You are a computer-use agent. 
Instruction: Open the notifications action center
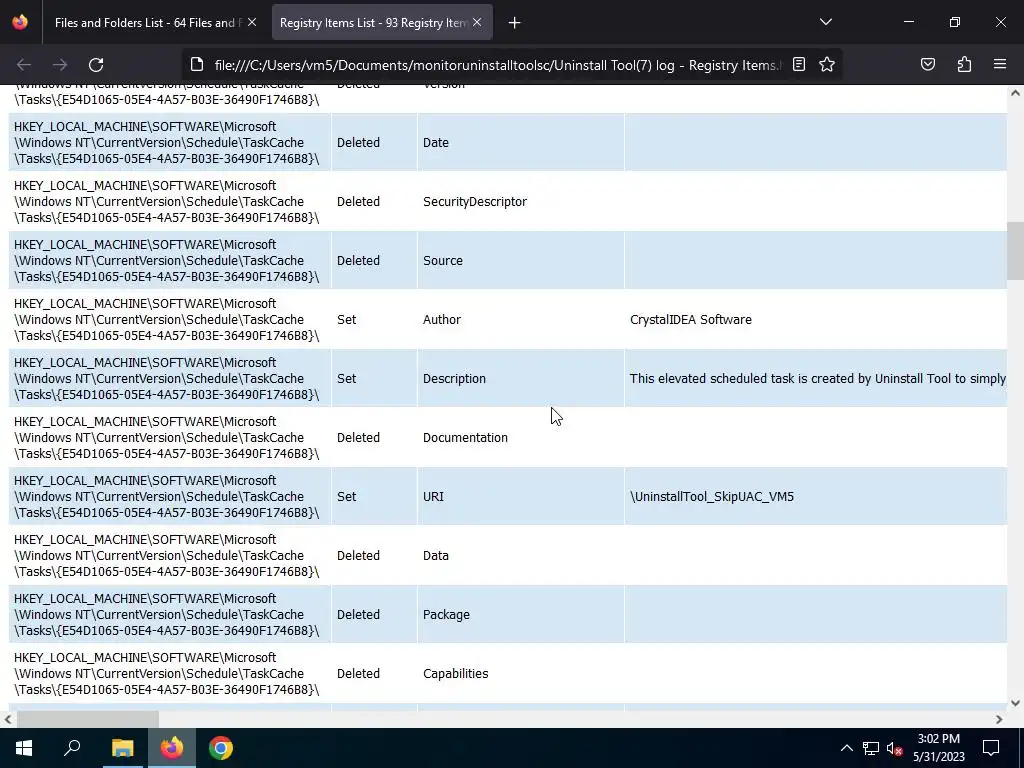coord(991,748)
